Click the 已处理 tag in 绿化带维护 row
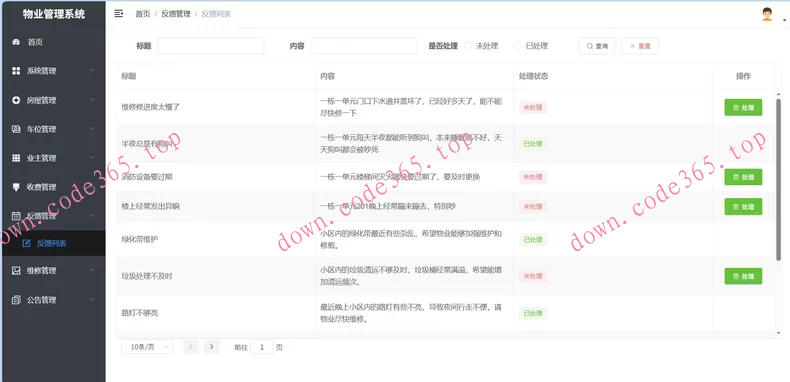This screenshot has width=790, height=382. click(533, 239)
